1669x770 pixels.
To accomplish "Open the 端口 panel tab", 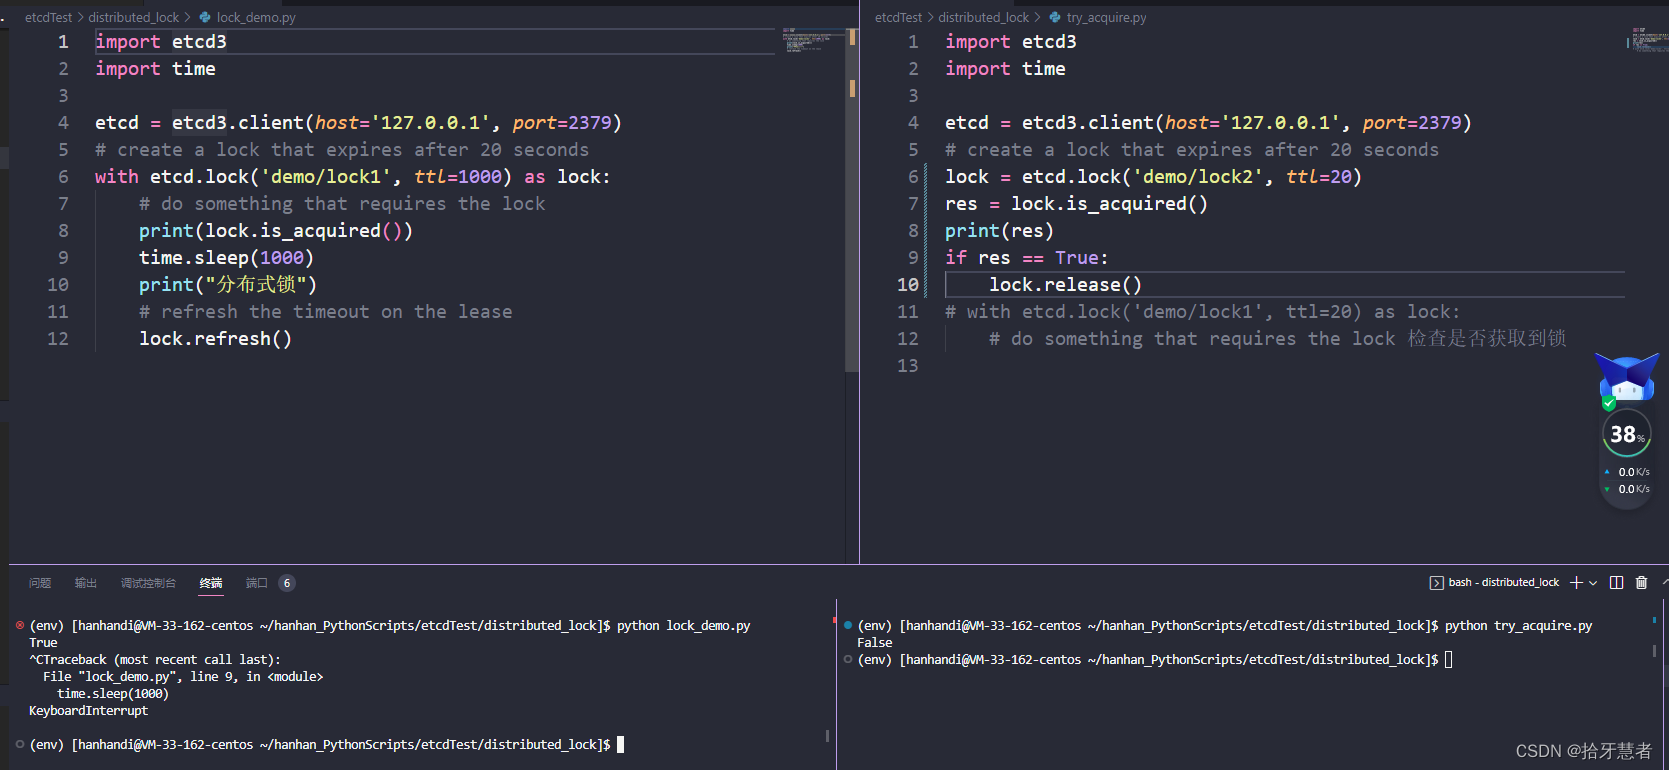I will [257, 583].
